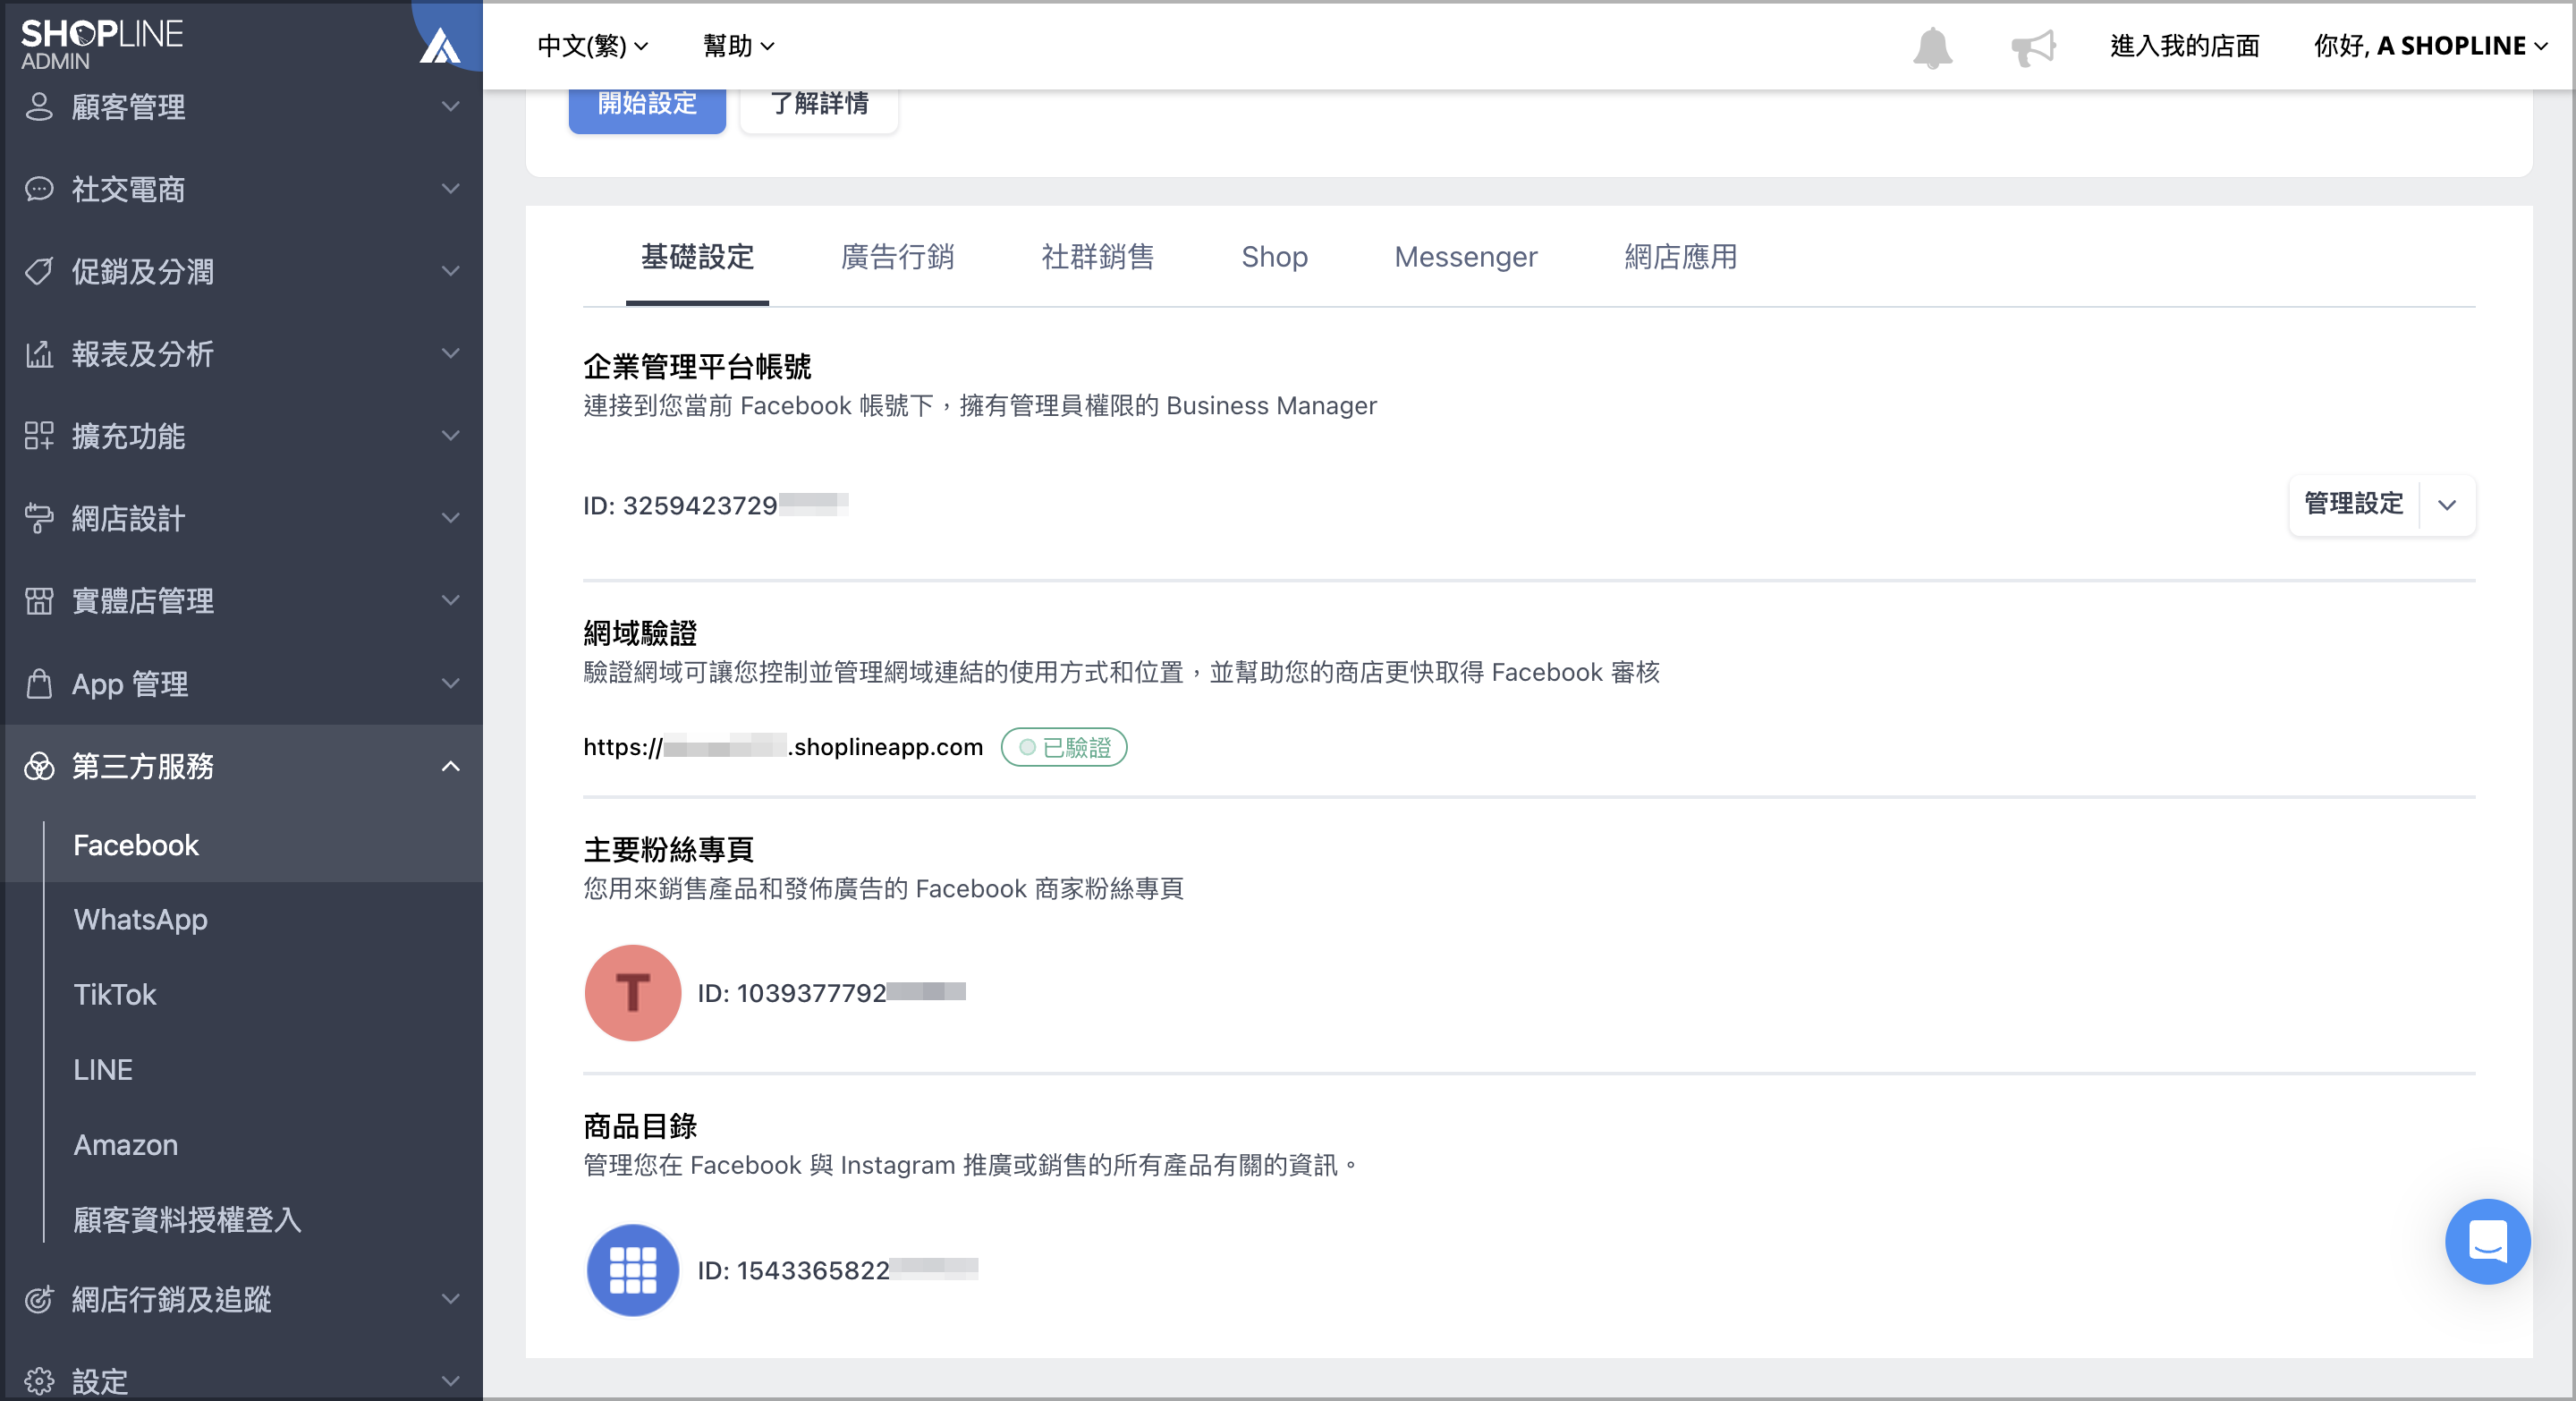This screenshot has height=1401, width=2576.
Task: Click the 商品目錄 heading
Action: (640, 1126)
